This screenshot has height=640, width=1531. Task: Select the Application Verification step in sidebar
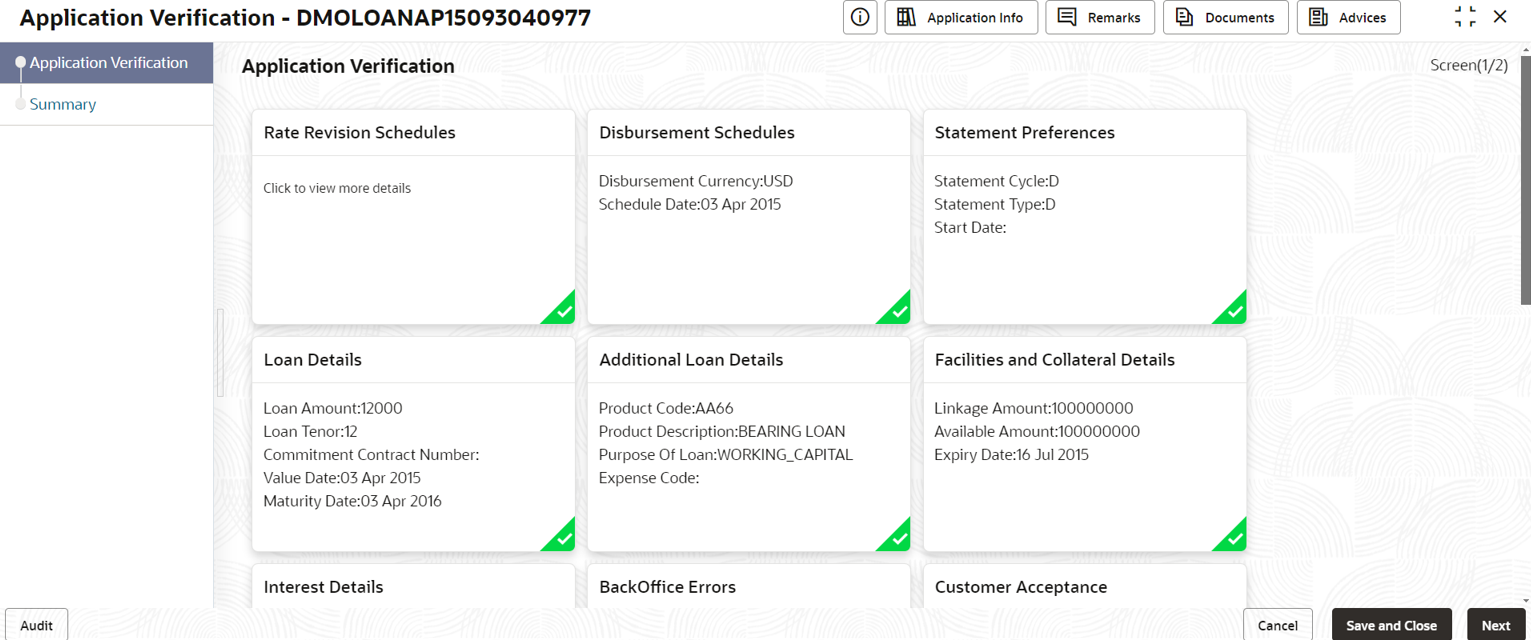(106, 63)
